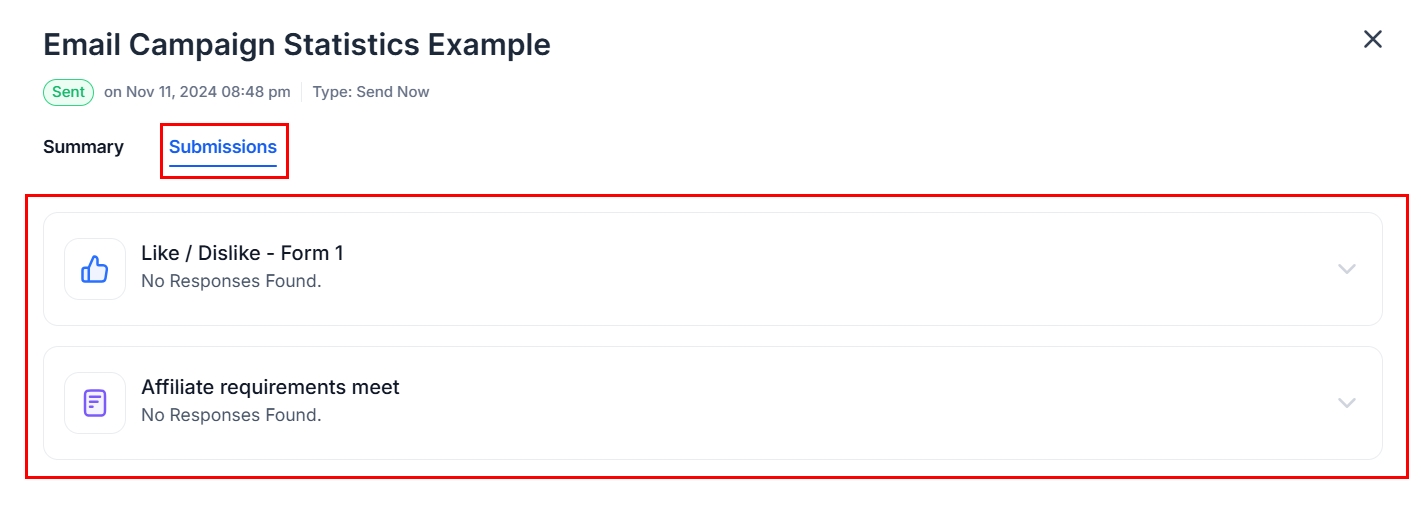Expand the Like / Dislike - Form 1 chevron
The height and width of the screenshot is (520, 1421).
coord(1347,269)
